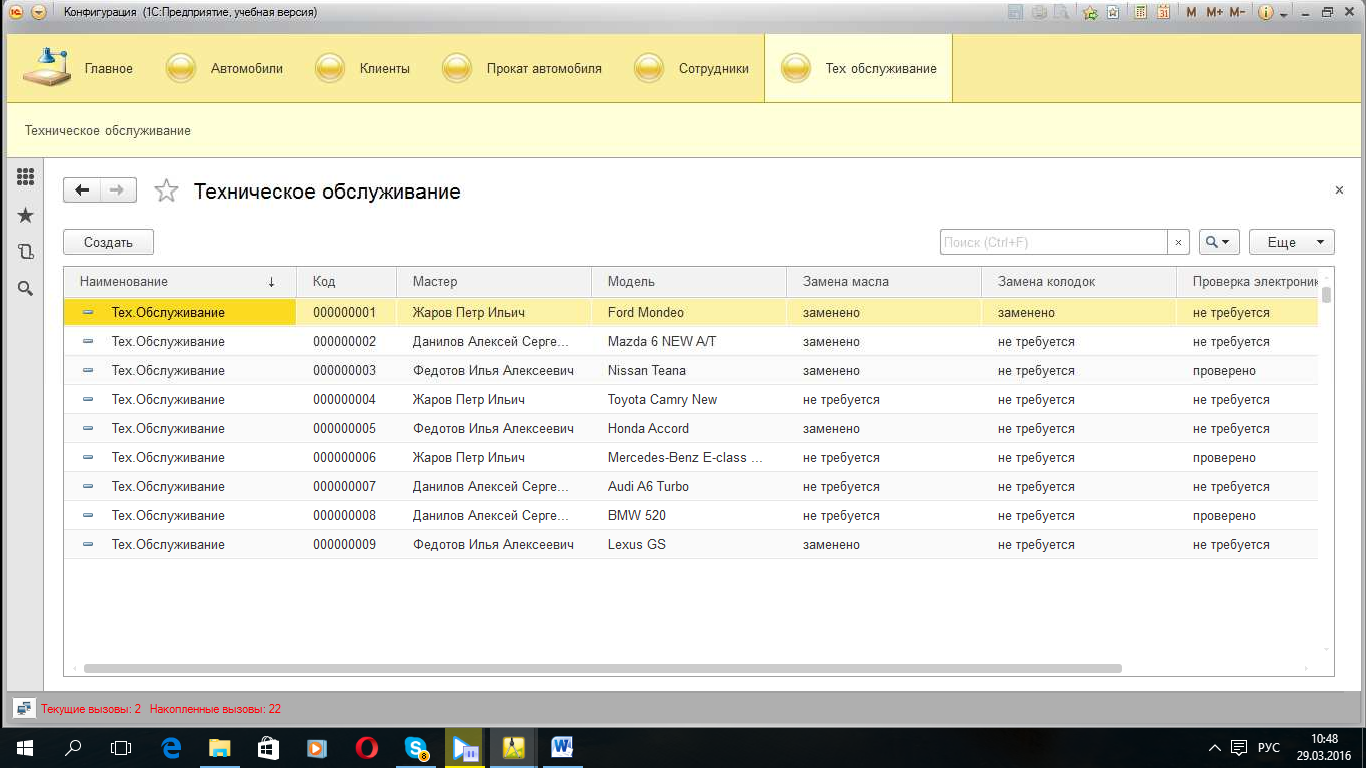Select row icon for code 000000007
The width and height of the screenshot is (1366, 768).
(x=88, y=487)
